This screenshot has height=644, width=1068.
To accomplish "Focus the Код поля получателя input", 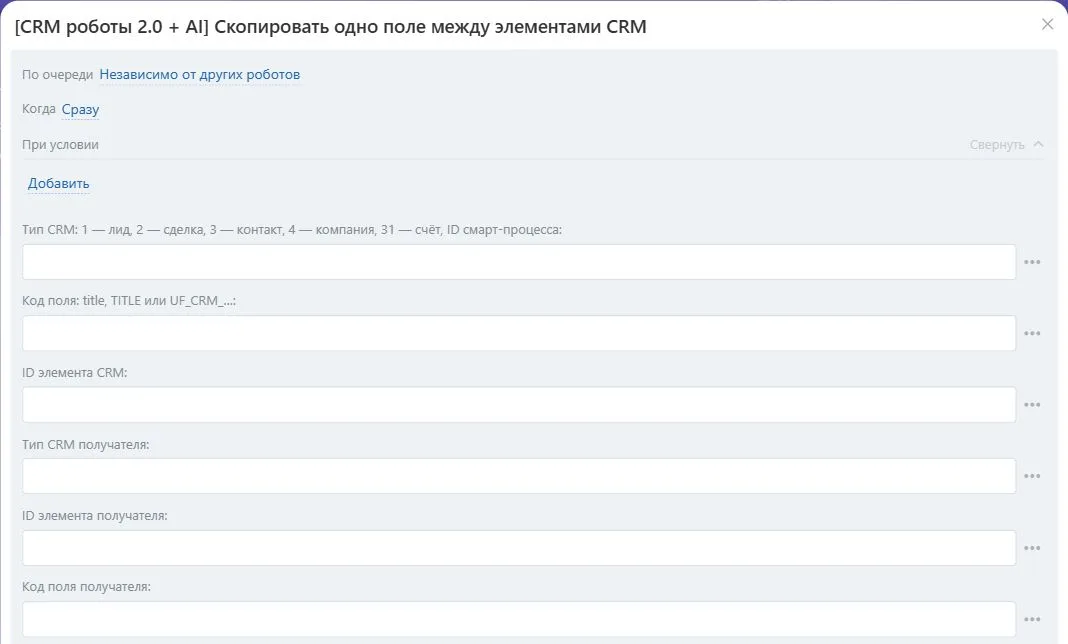I will click(519, 619).
